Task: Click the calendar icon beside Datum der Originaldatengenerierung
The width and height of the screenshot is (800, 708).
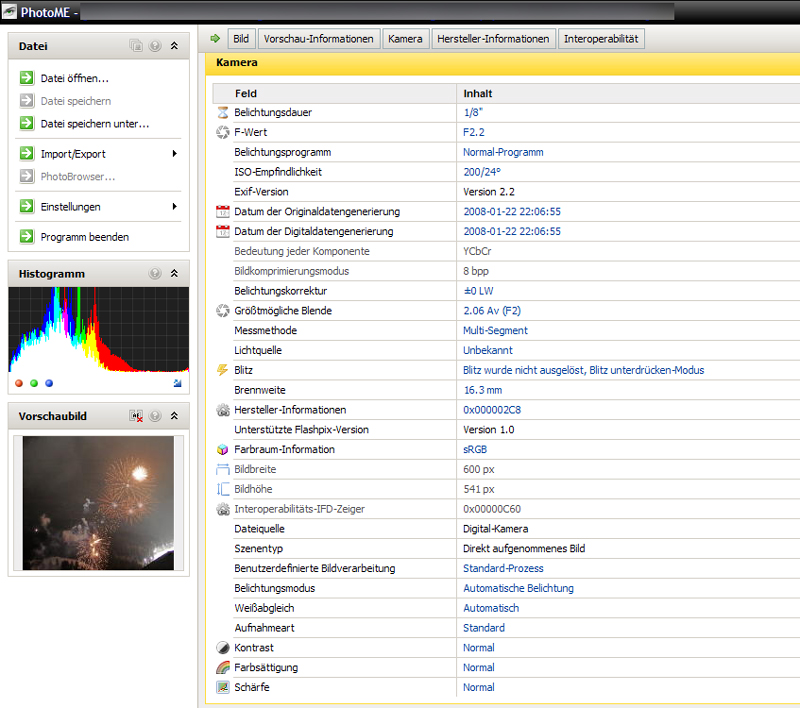Action: 223,212
